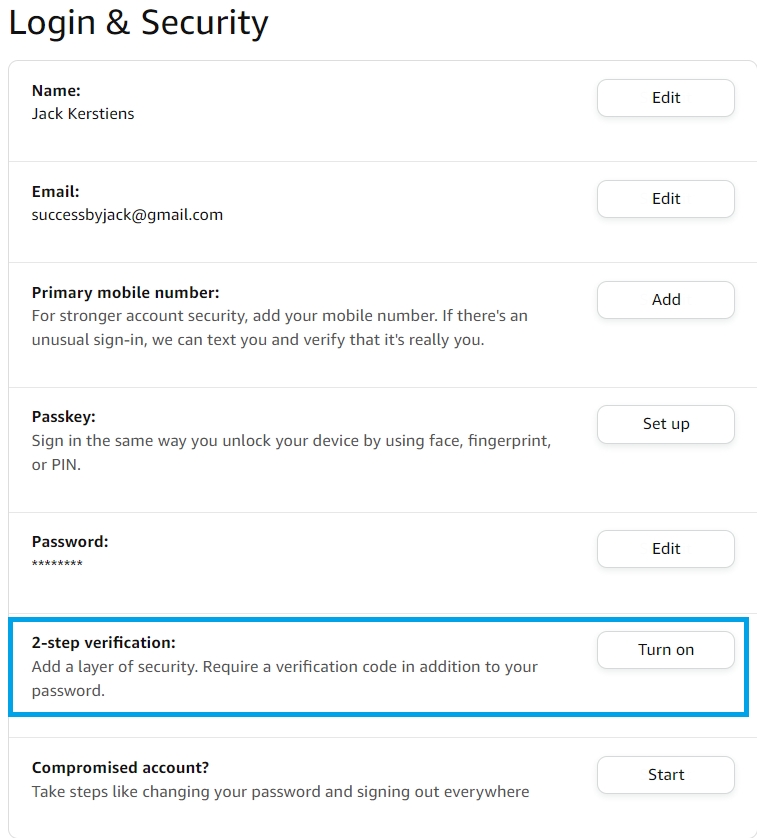This screenshot has height=838, width=757.
Task: Click Edit button next to Name
Action: point(665,98)
